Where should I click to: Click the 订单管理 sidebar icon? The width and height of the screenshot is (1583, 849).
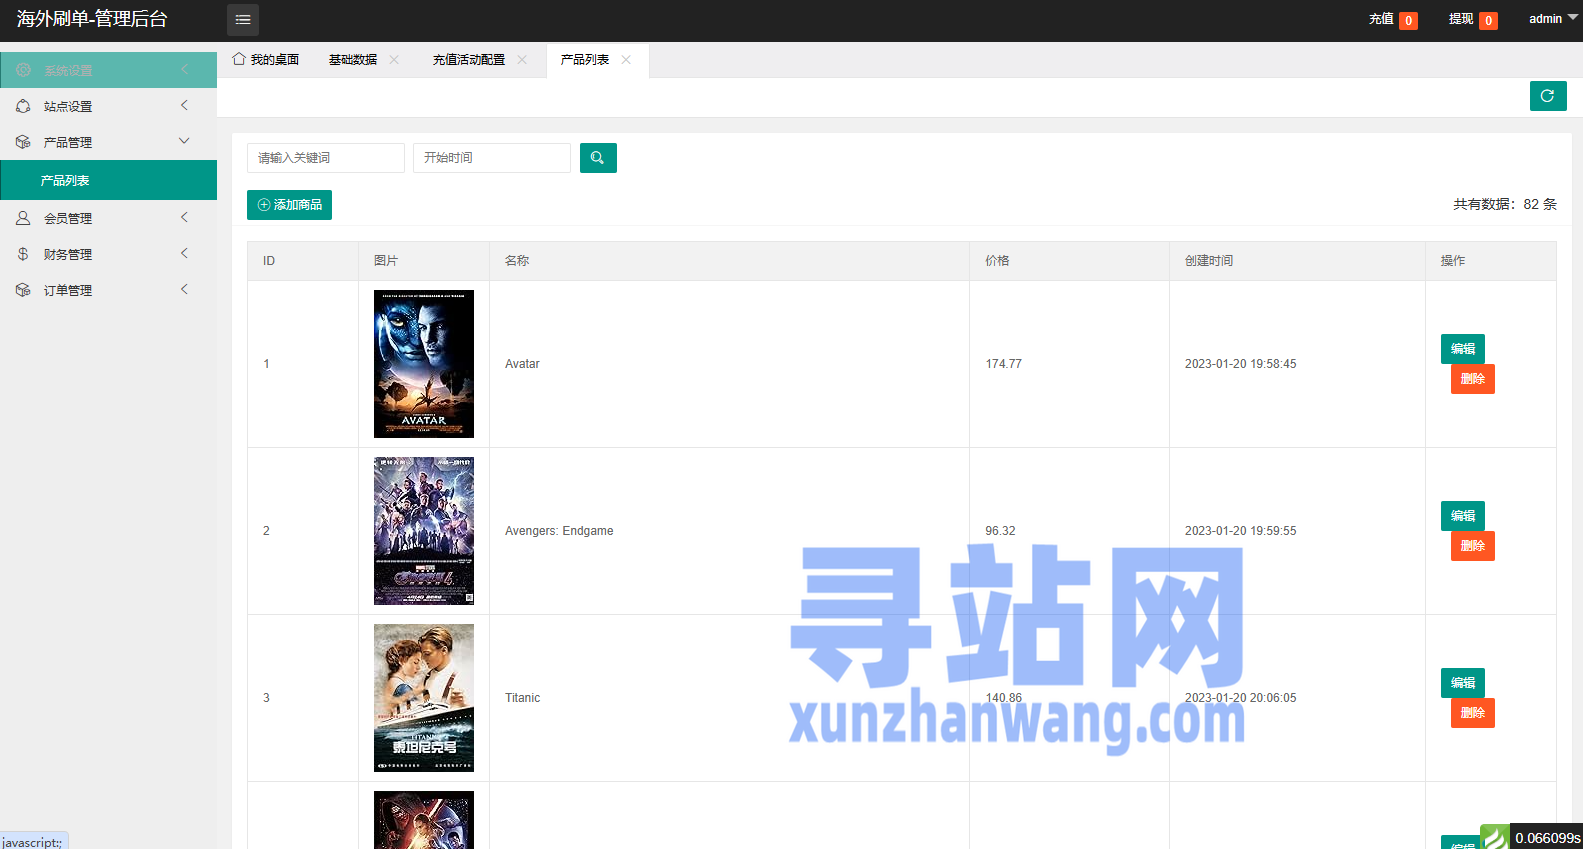23,290
